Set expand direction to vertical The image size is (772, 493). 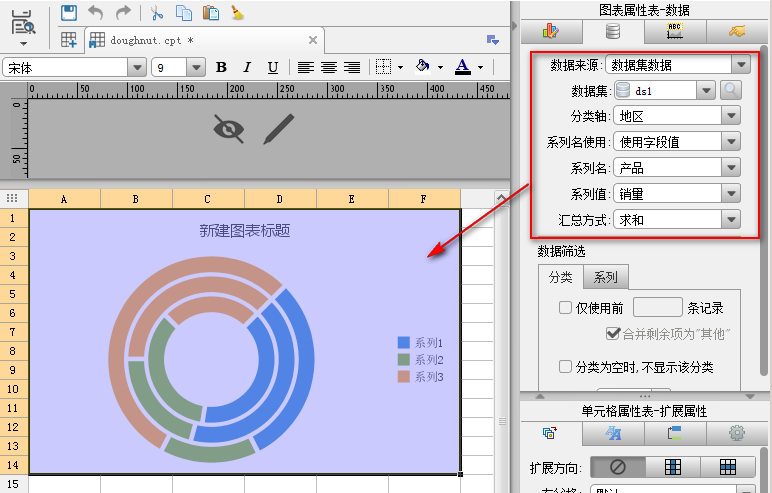673,466
